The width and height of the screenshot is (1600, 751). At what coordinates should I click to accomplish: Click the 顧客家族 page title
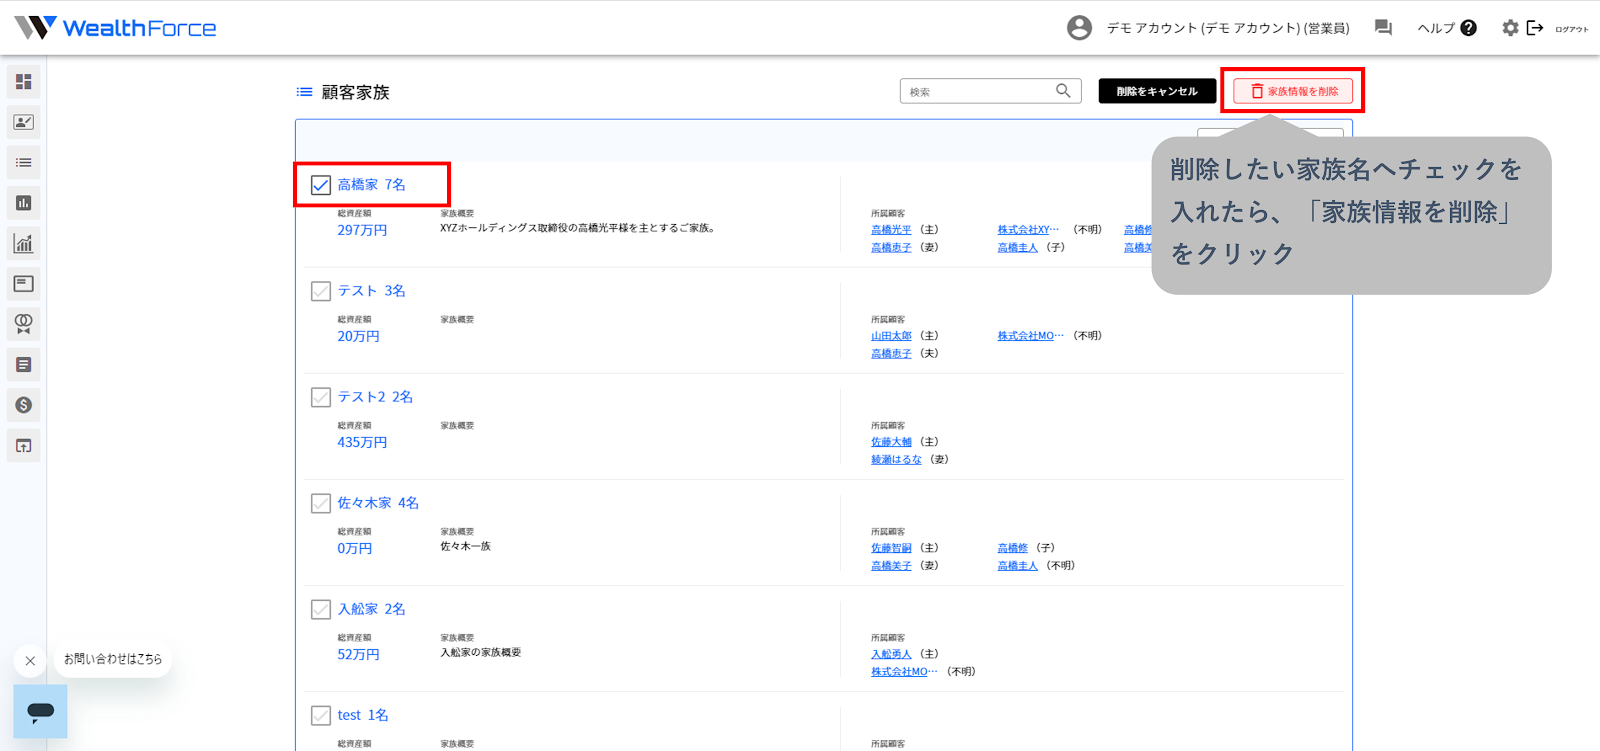[x=356, y=92]
